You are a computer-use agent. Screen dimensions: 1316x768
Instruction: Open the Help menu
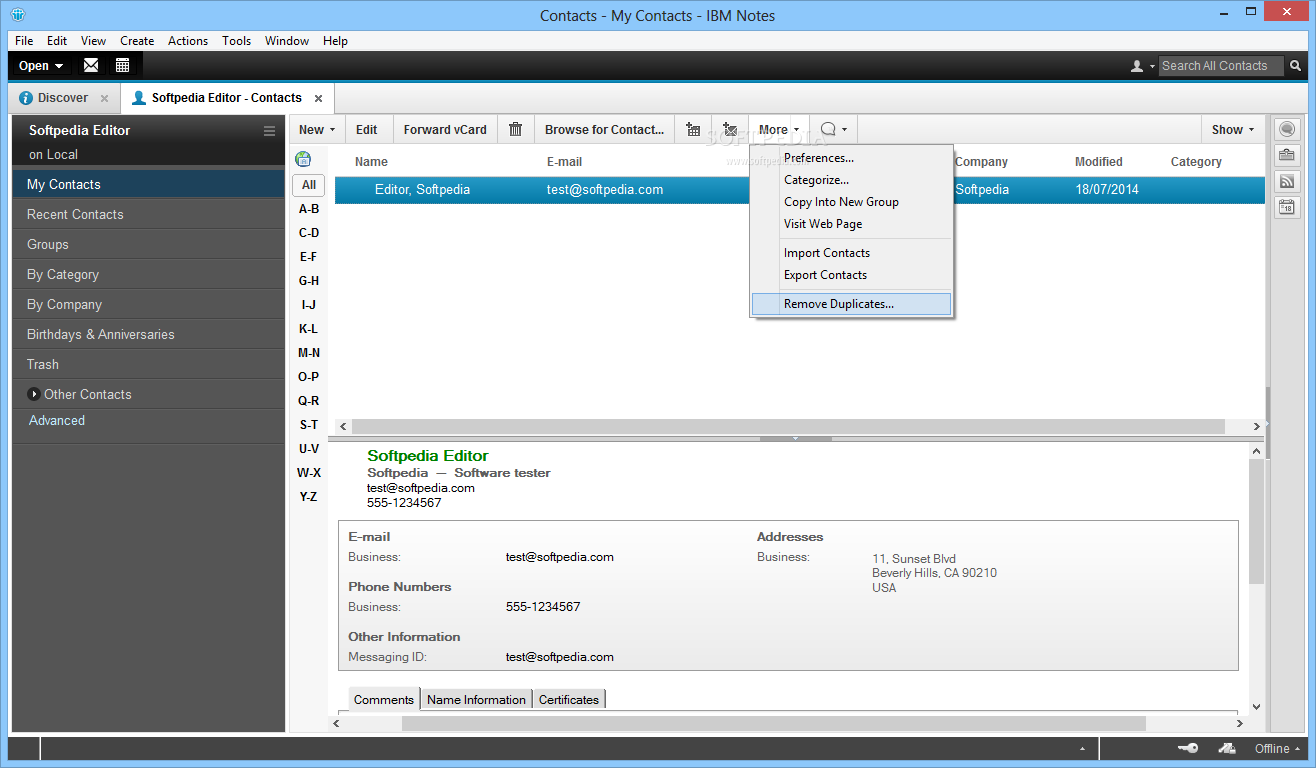(x=335, y=41)
